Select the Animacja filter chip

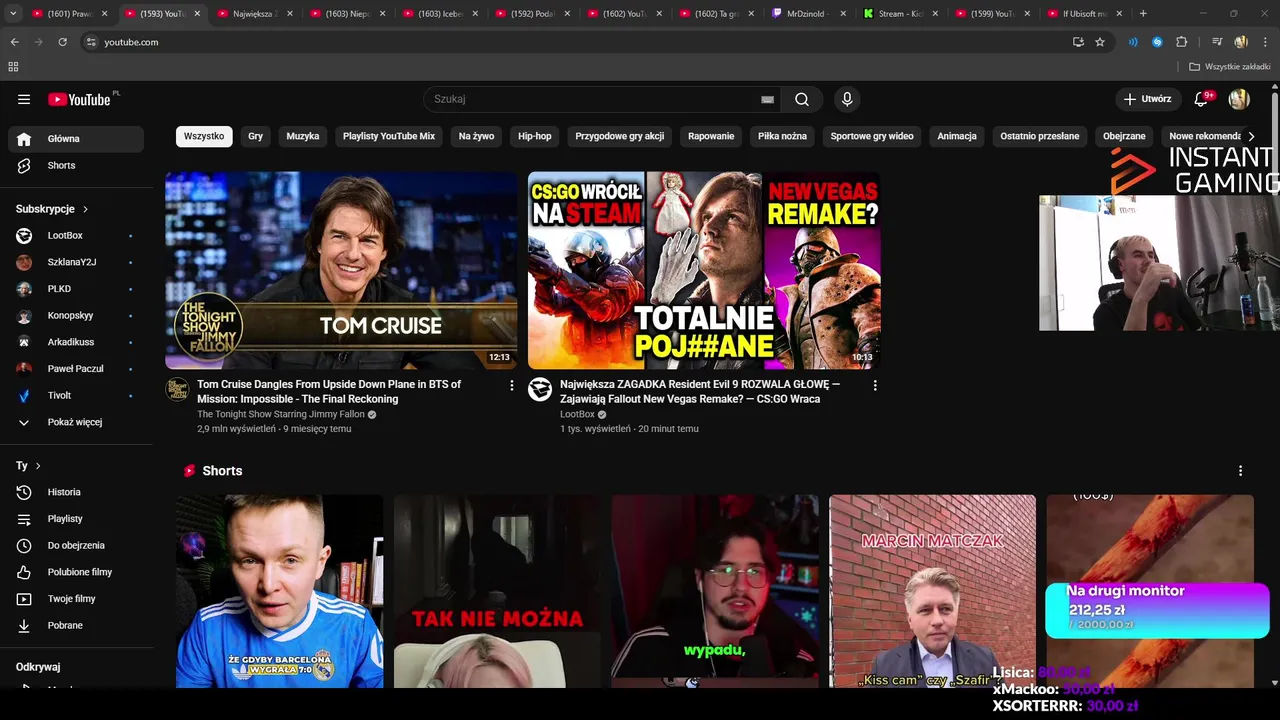[957, 136]
